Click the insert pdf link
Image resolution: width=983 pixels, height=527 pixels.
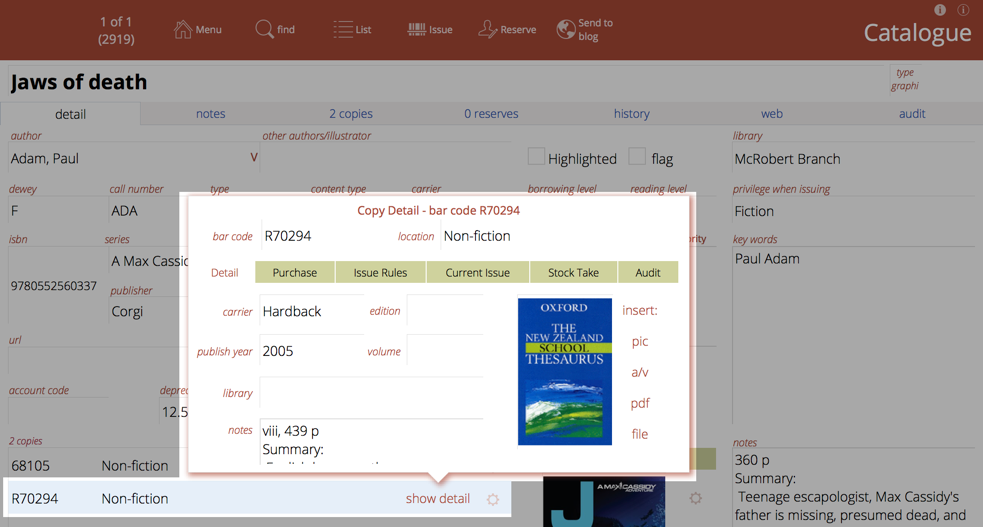[x=640, y=403]
